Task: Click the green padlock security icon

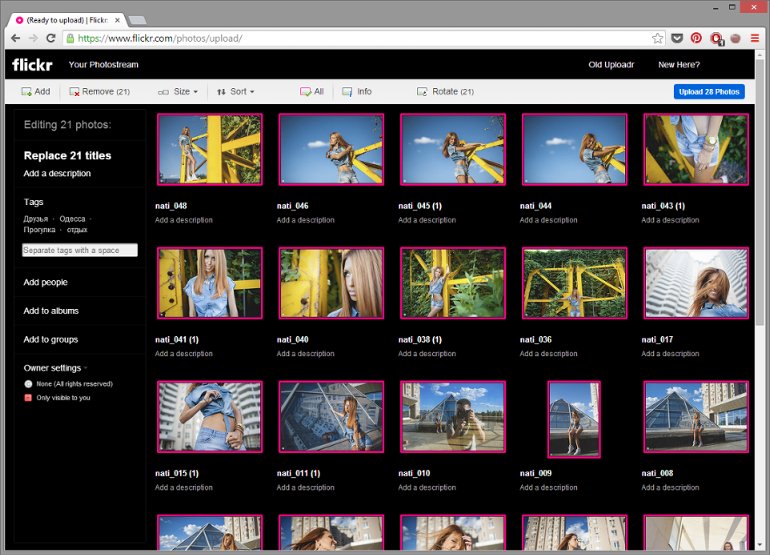Action: point(70,38)
